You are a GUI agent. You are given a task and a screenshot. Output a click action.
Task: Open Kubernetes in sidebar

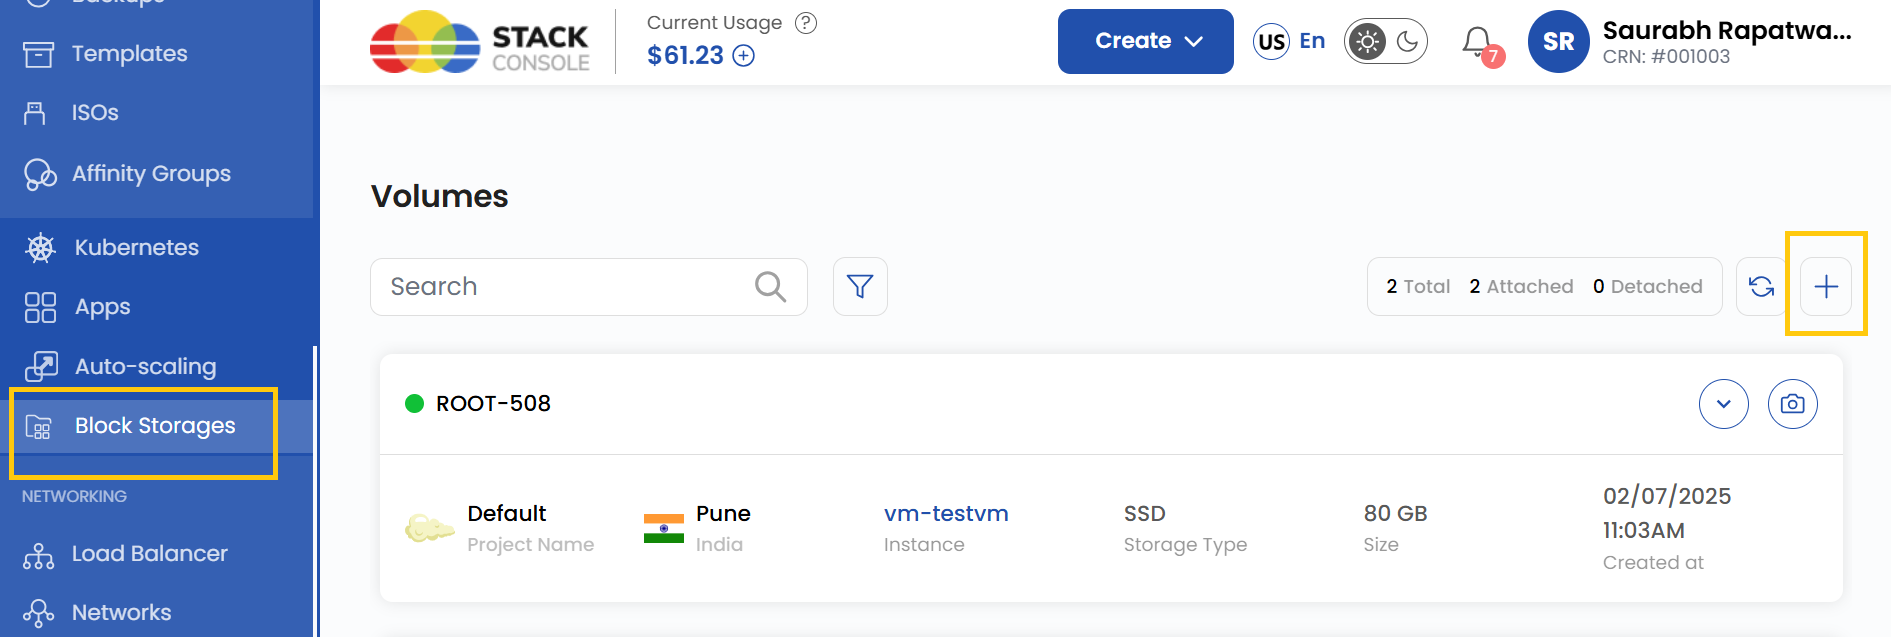point(136,247)
